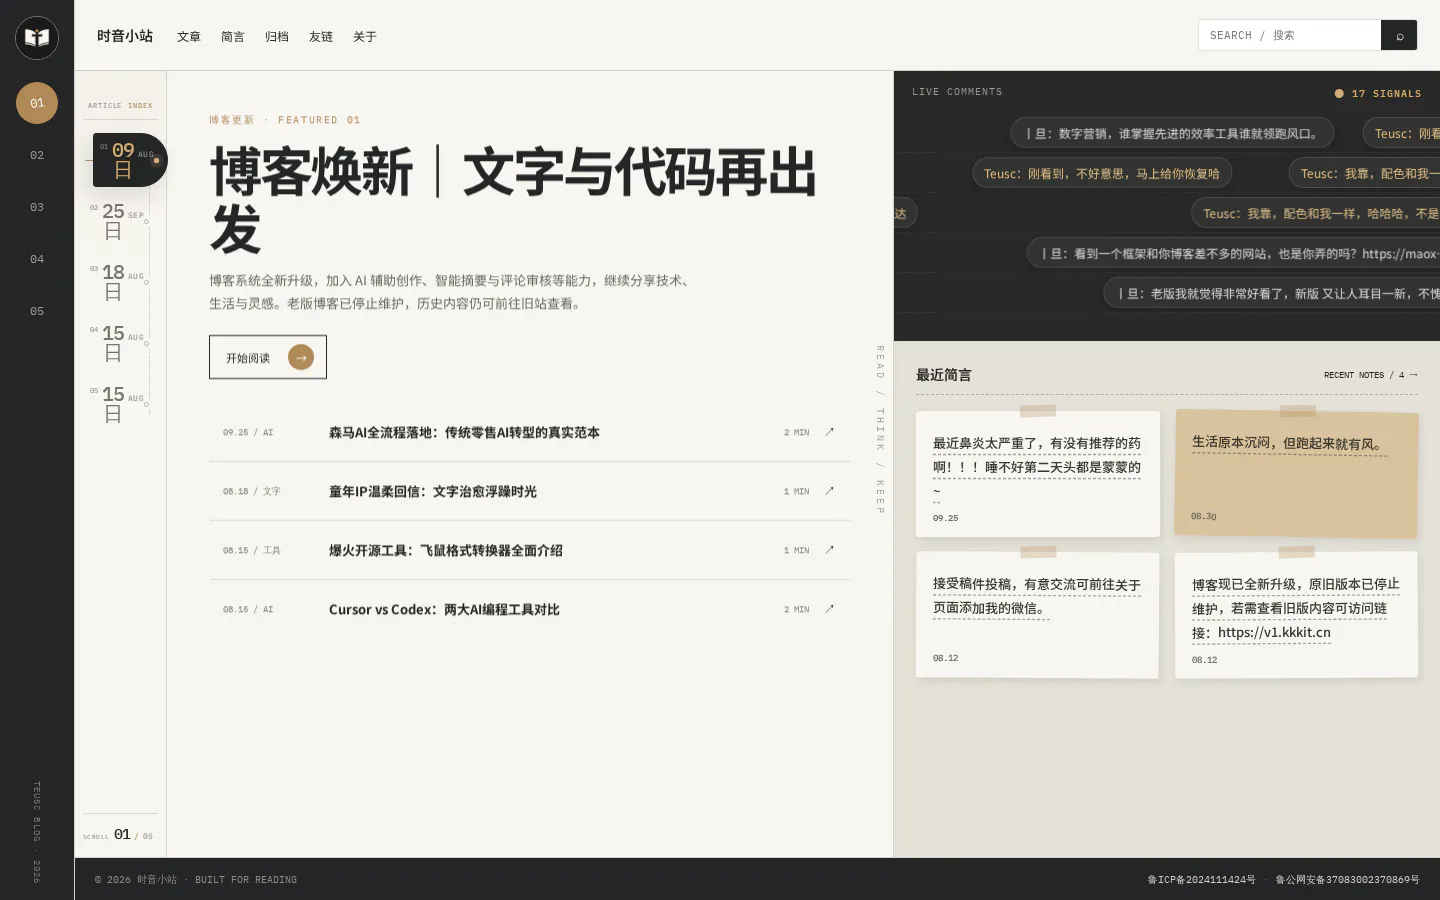Open the 森马AI全流程落地 article via its arrow icon

(829, 432)
